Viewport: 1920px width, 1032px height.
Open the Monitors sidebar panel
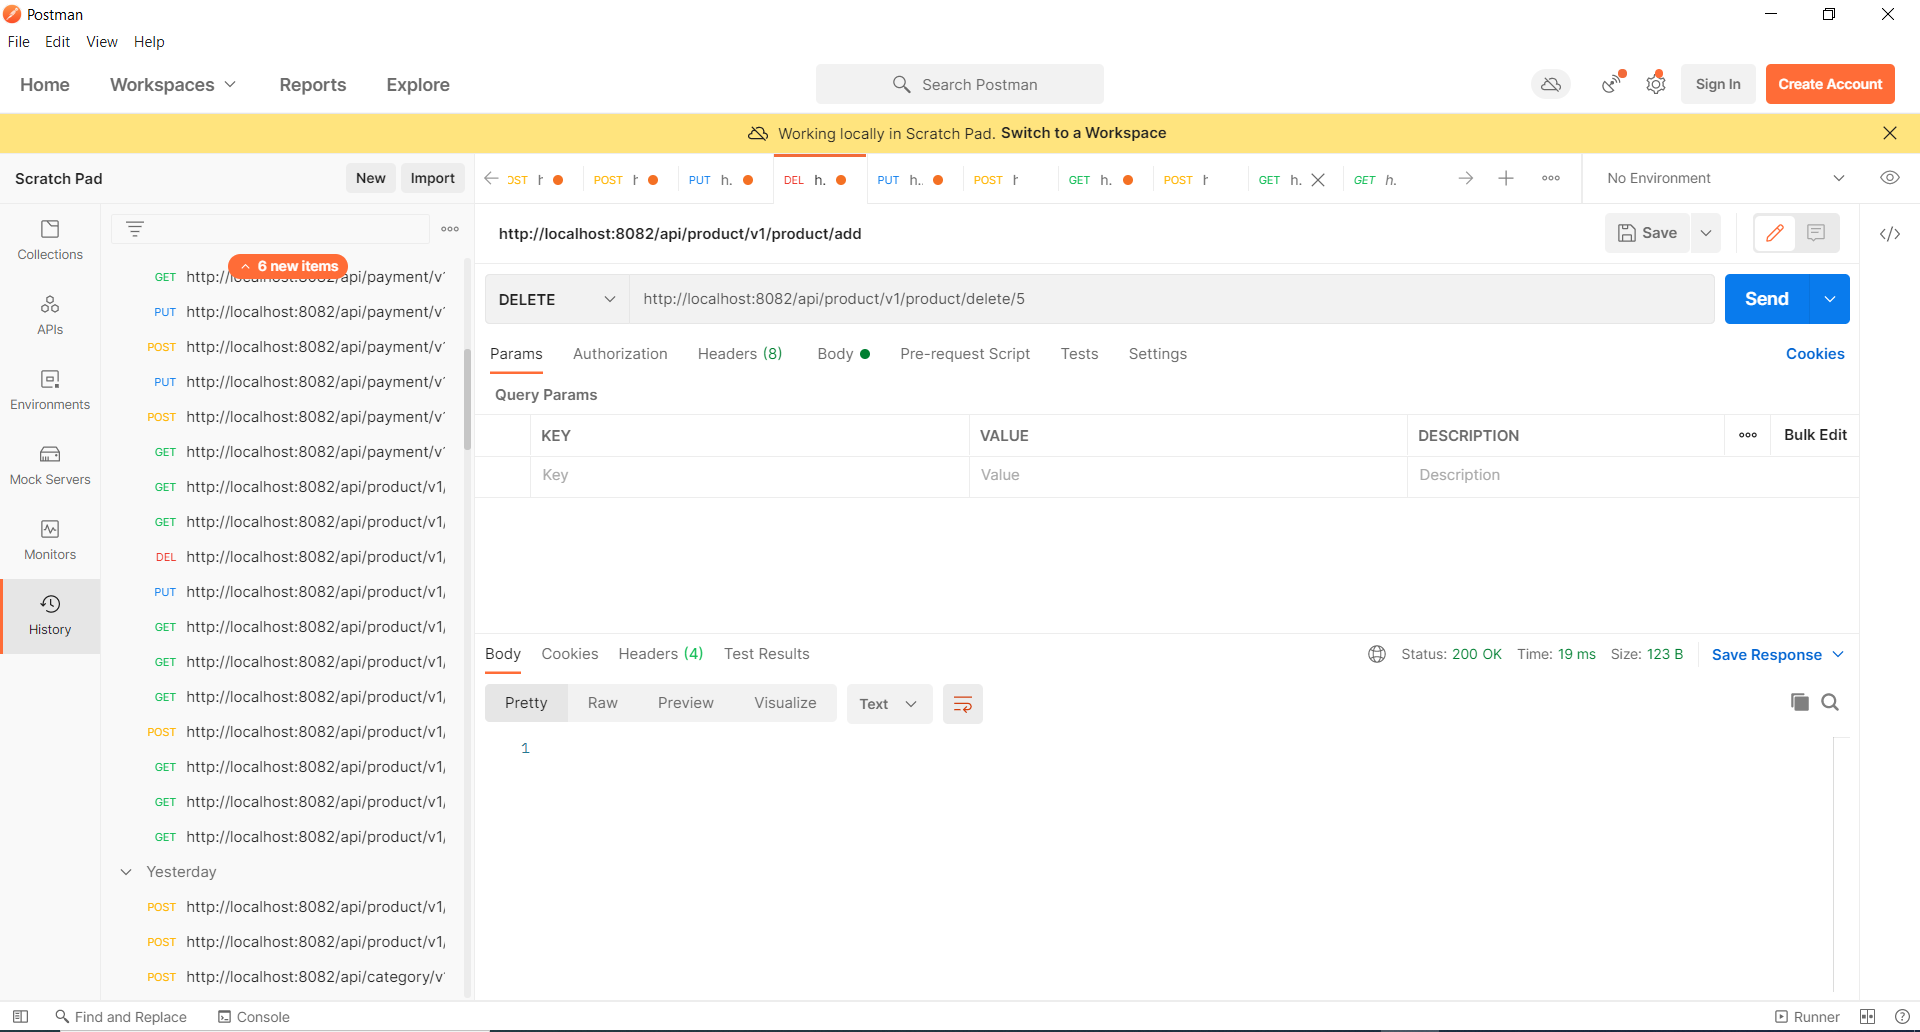coord(50,540)
